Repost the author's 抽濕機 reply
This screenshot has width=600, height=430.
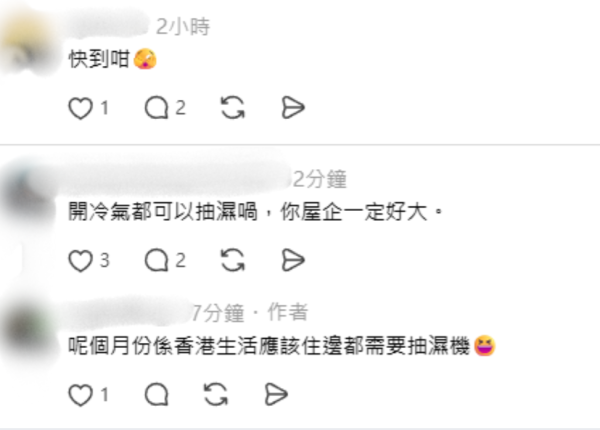pyautogui.click(x=216, y=394)
